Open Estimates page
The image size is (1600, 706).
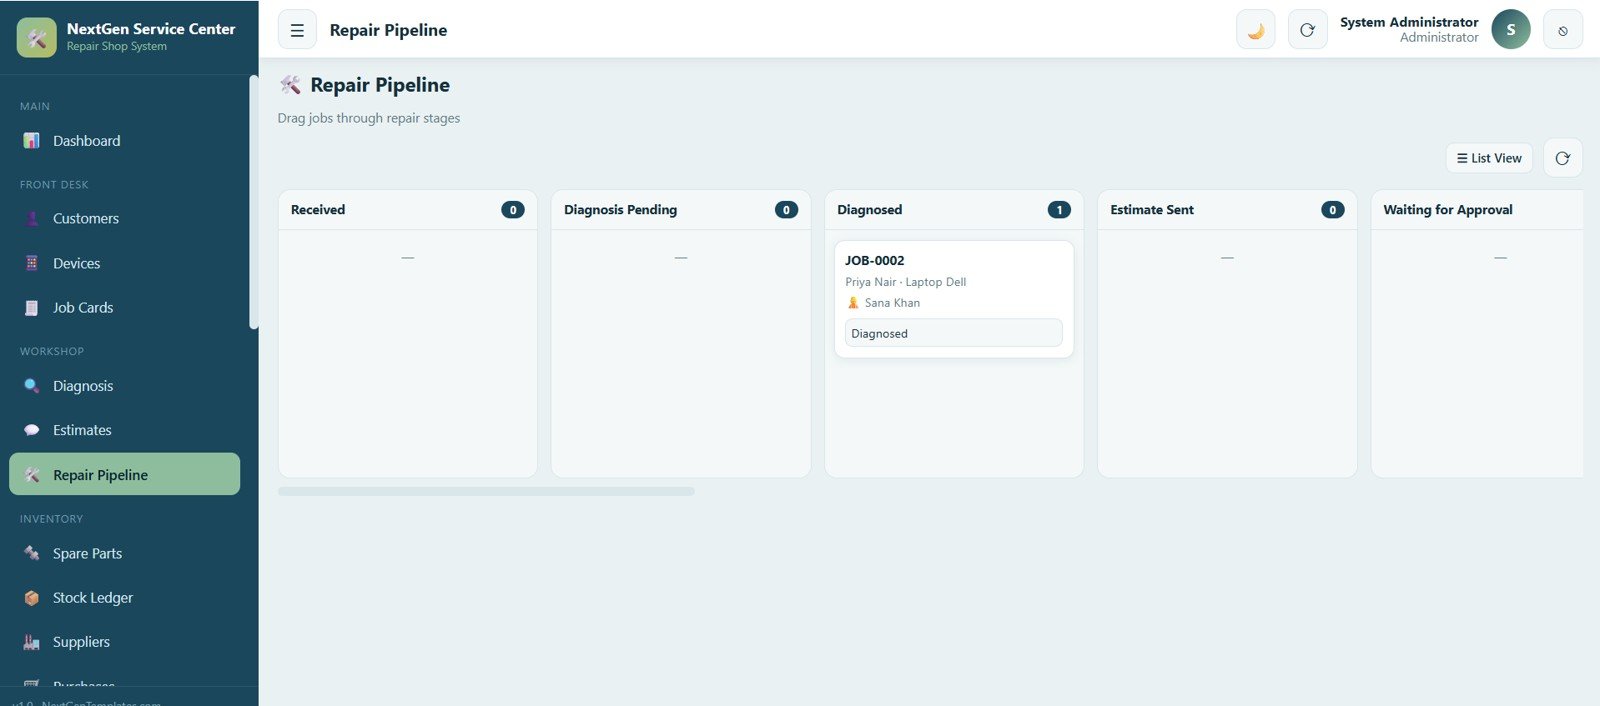pos(124,430)
